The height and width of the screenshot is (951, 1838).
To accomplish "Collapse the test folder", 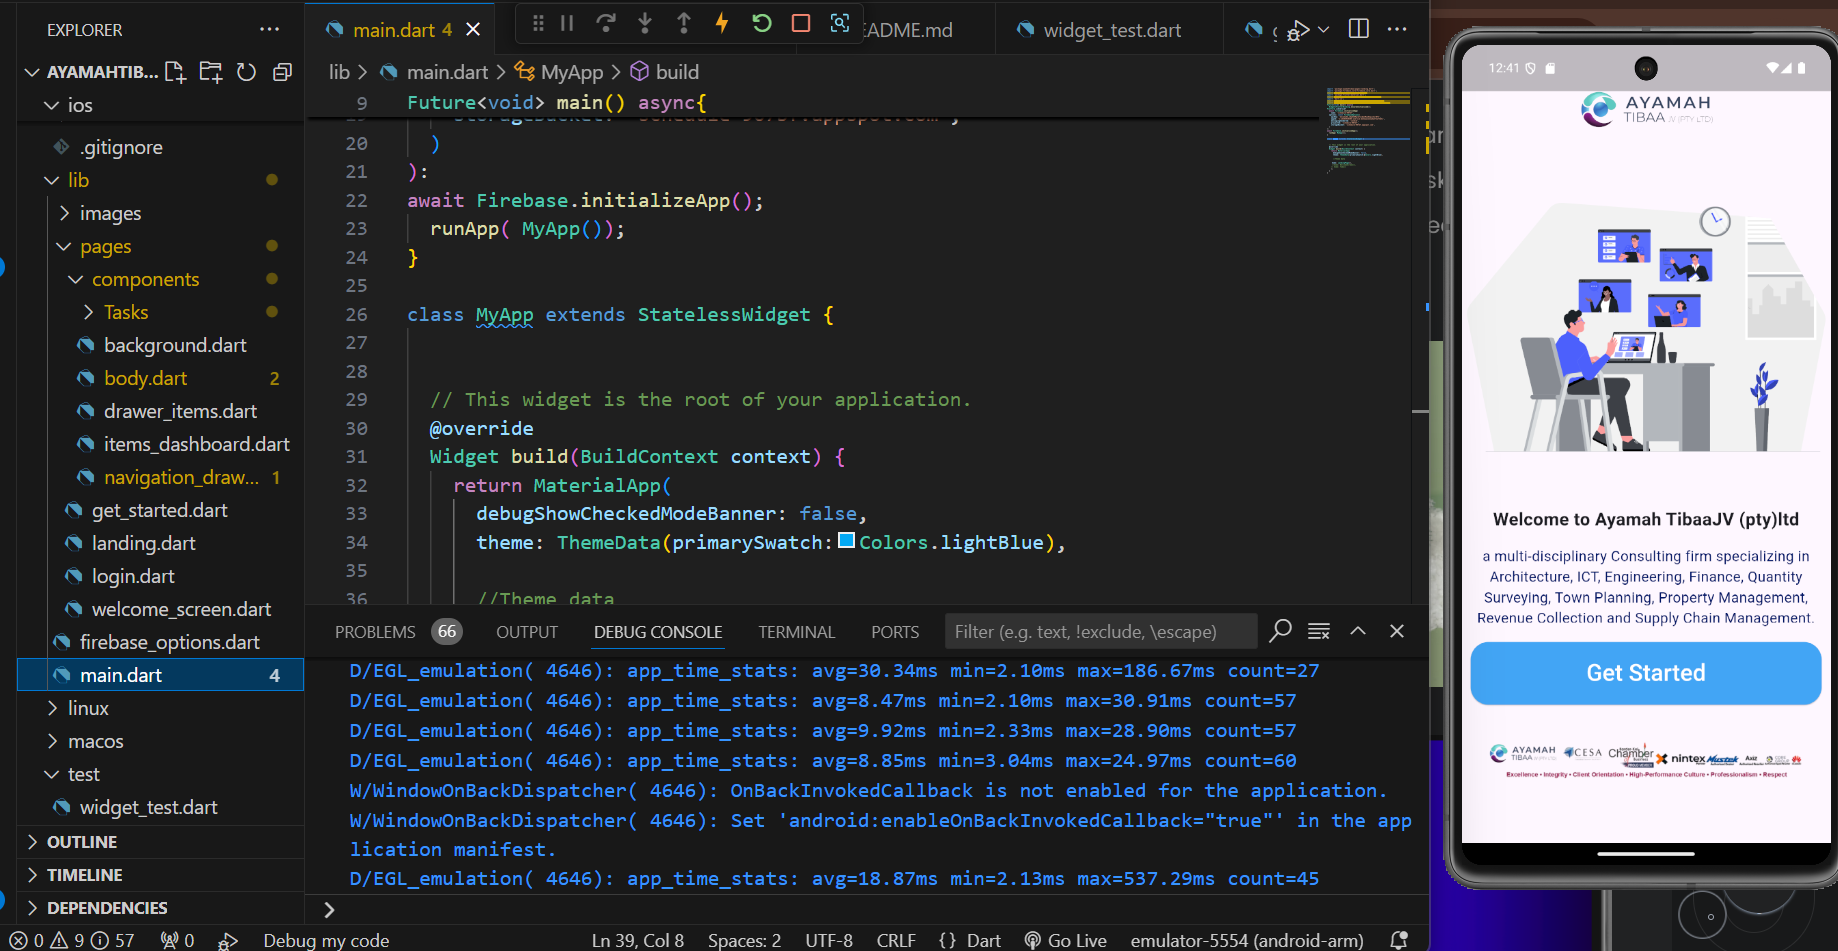I will [52, 774].
